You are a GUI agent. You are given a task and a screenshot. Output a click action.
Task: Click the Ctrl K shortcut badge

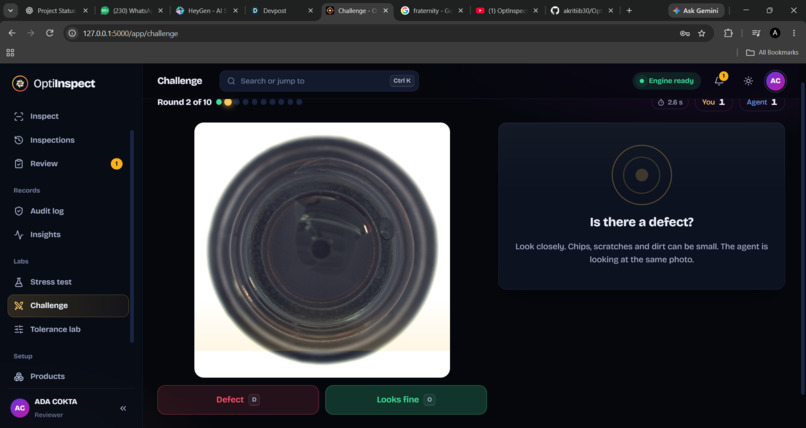pos(402,81)
